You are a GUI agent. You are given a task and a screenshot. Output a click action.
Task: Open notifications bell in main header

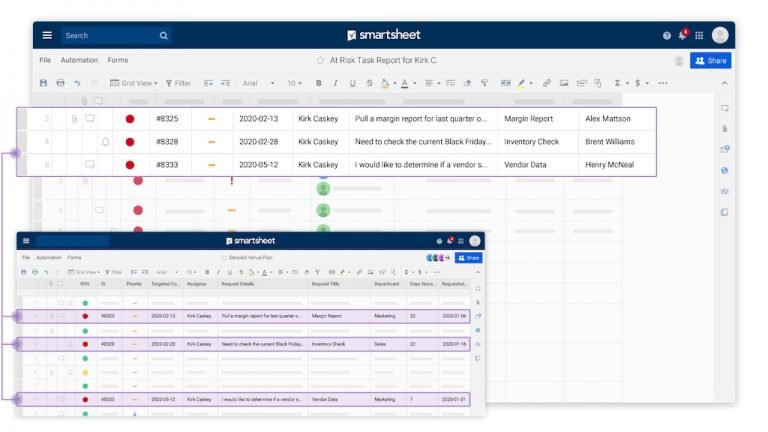click(682, 35)
